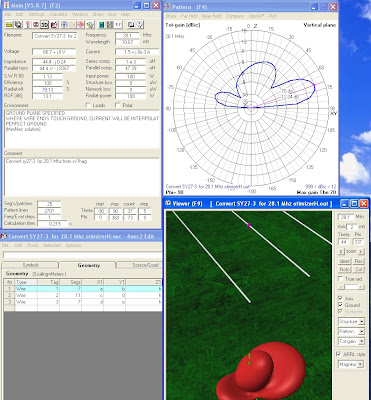Image resolution: width=371 pixels, height=400 pixels.
Task: Click the Segs value 11 cell
Action: pyautogui.click(x=70, y=295)
